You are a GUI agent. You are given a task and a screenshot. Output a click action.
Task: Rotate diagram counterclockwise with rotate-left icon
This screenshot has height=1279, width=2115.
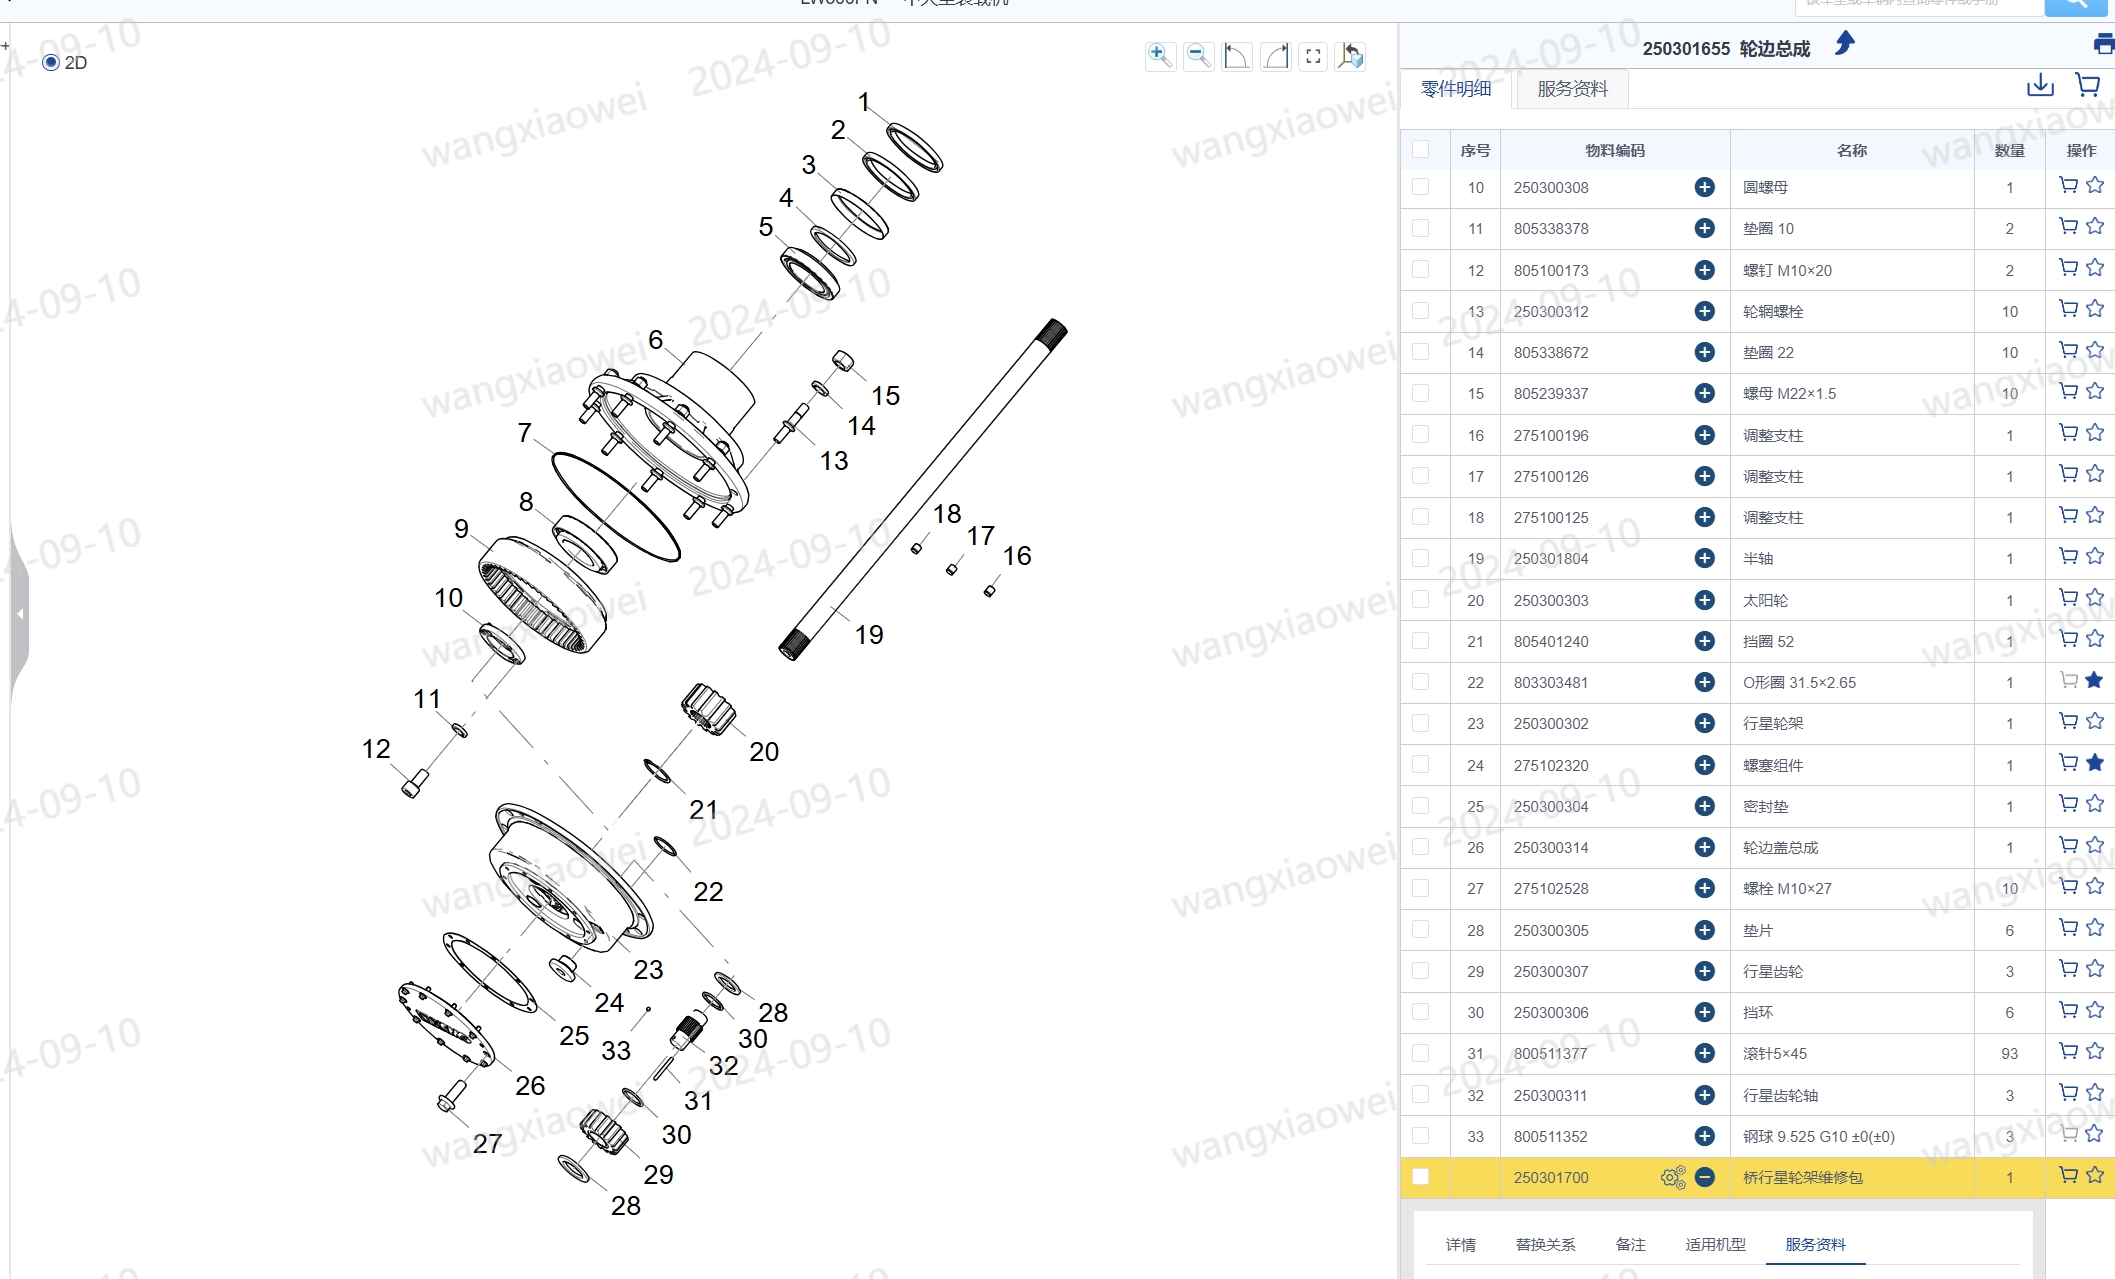[x=1236, y=56]
